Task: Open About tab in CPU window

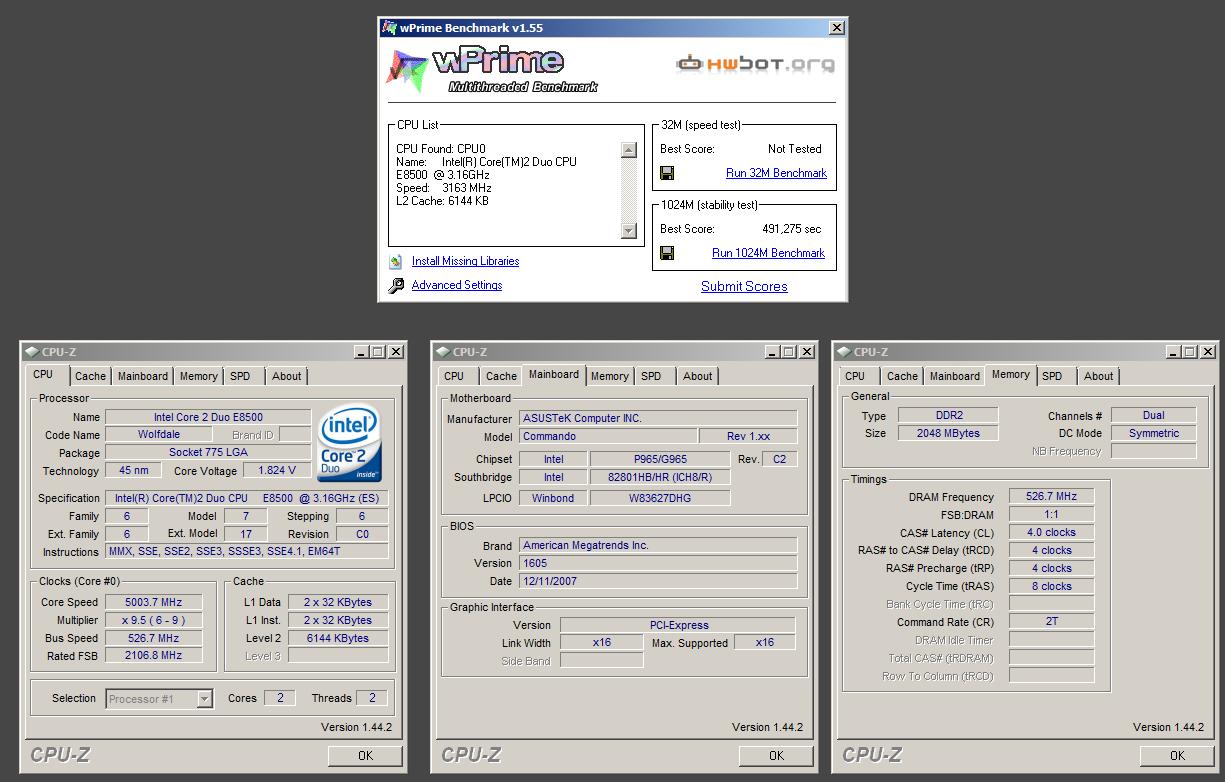Action: 286,376
